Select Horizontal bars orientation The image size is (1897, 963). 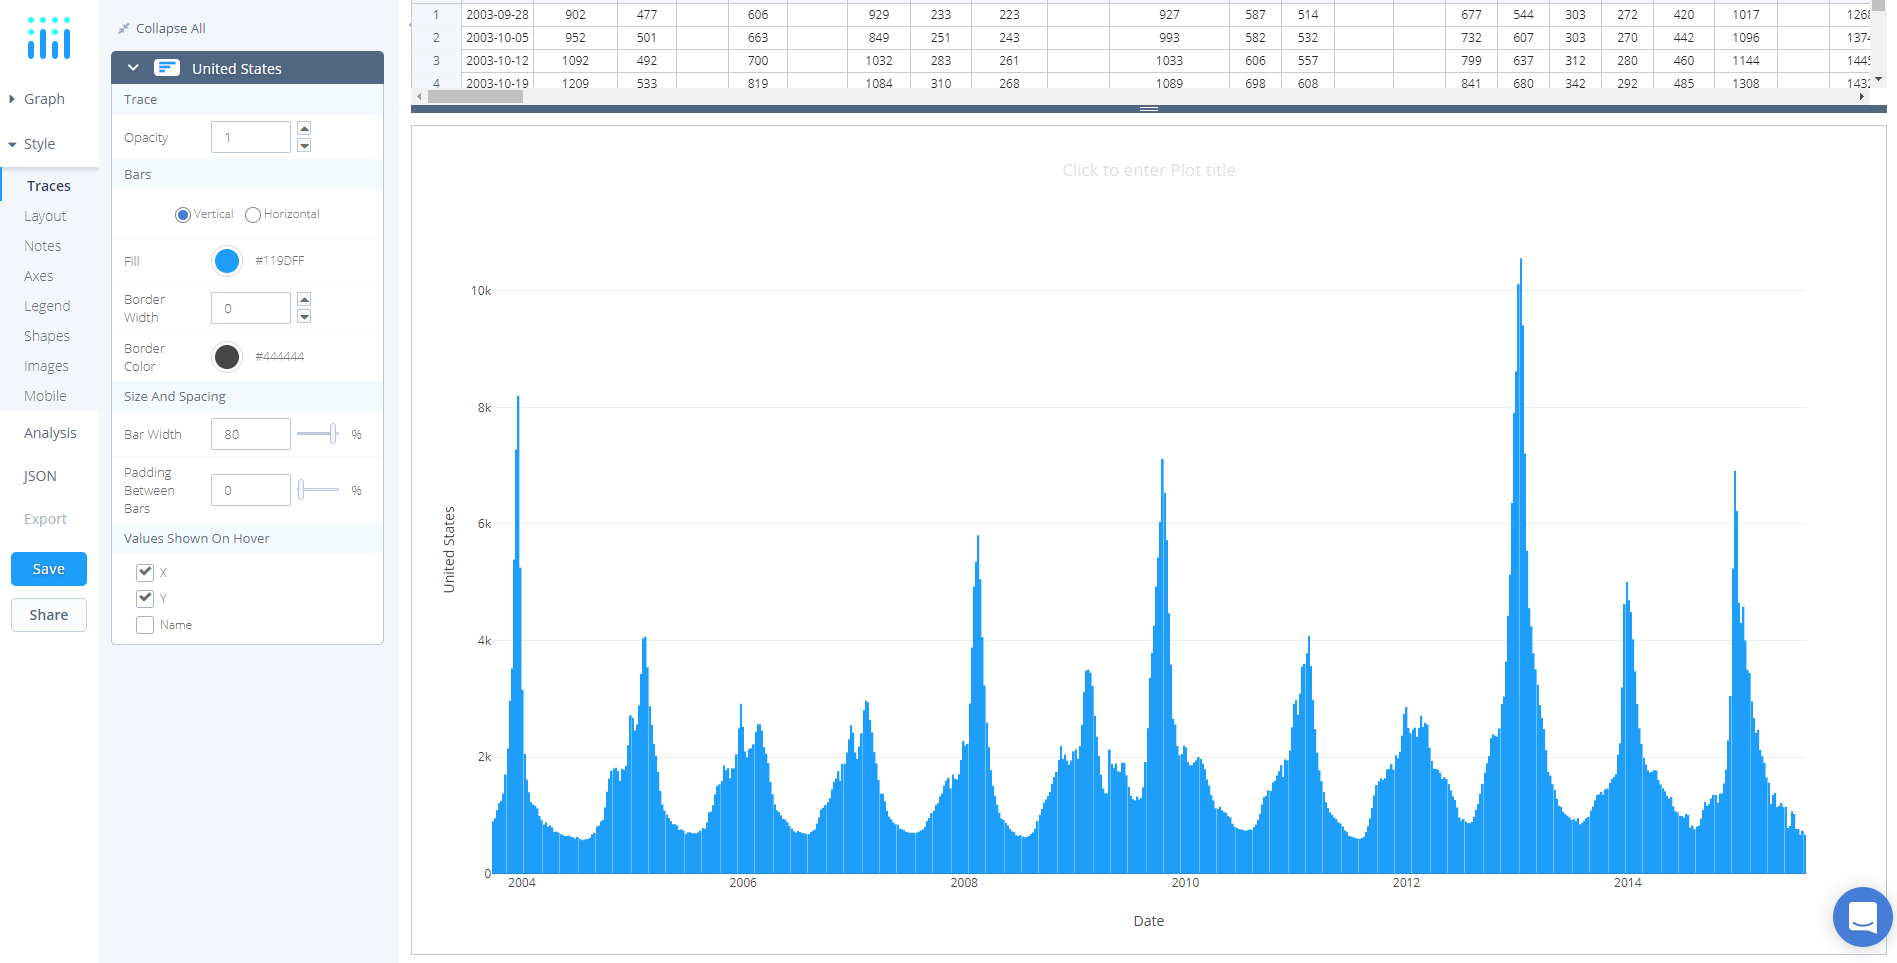pos(253,215)
